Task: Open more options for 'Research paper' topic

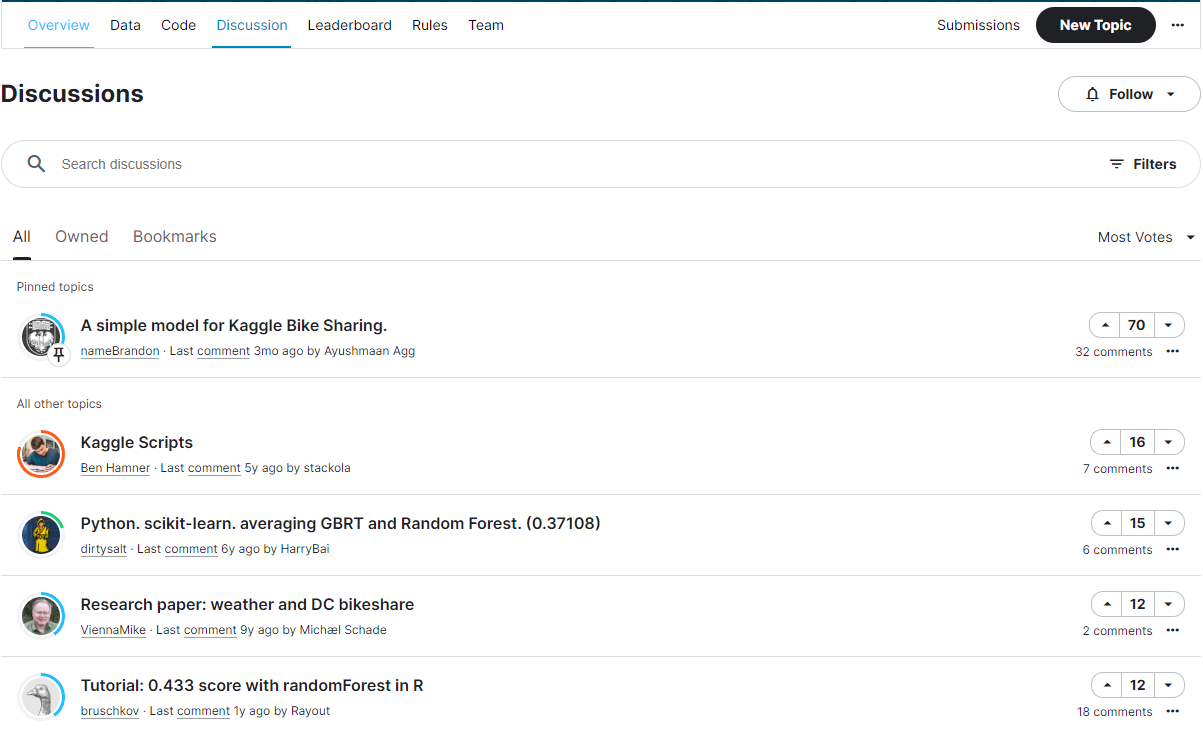Action: click(1172, 631)
